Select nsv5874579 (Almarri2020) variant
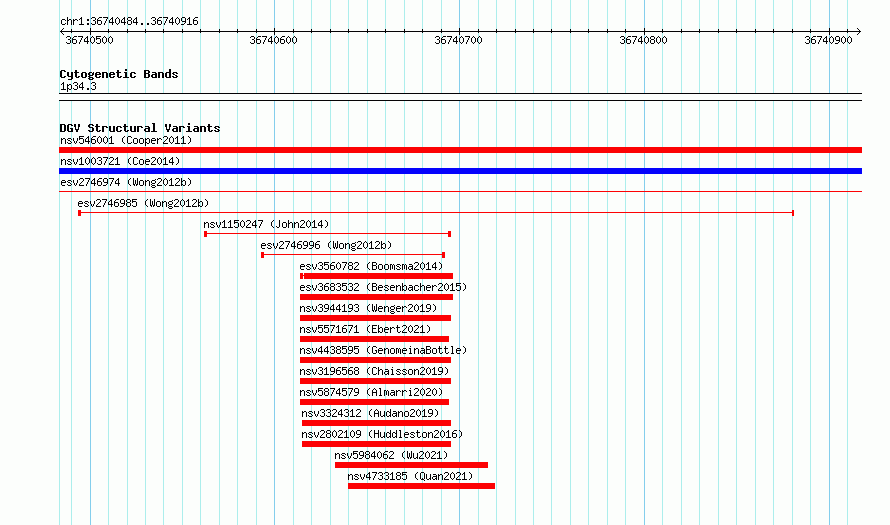This screenshot has height=525, width=890. [371, 392]
